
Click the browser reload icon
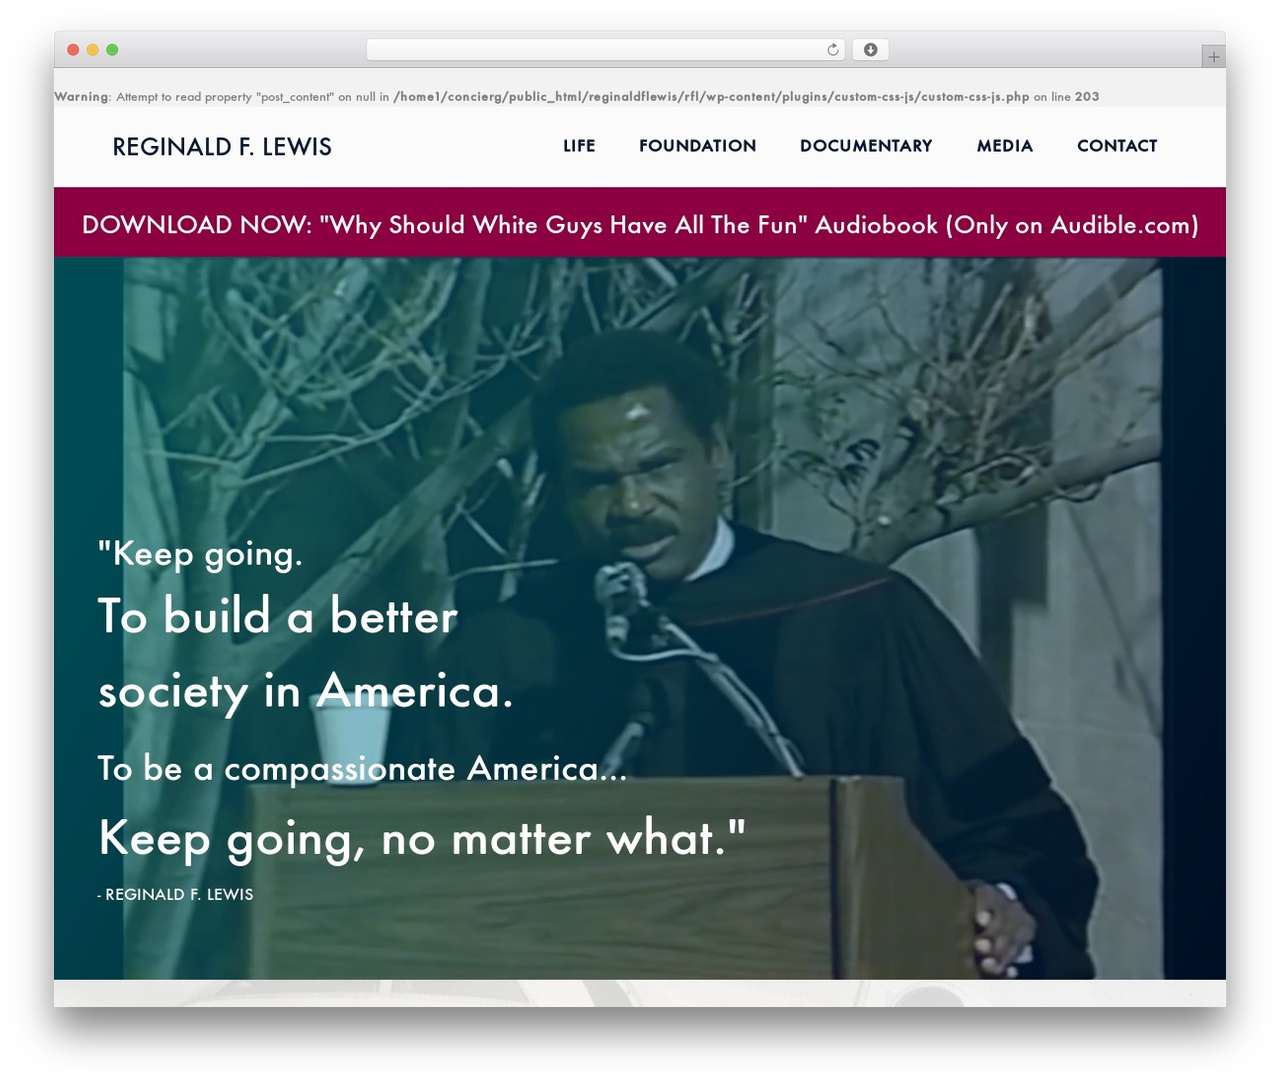click(x=832, y=50)
